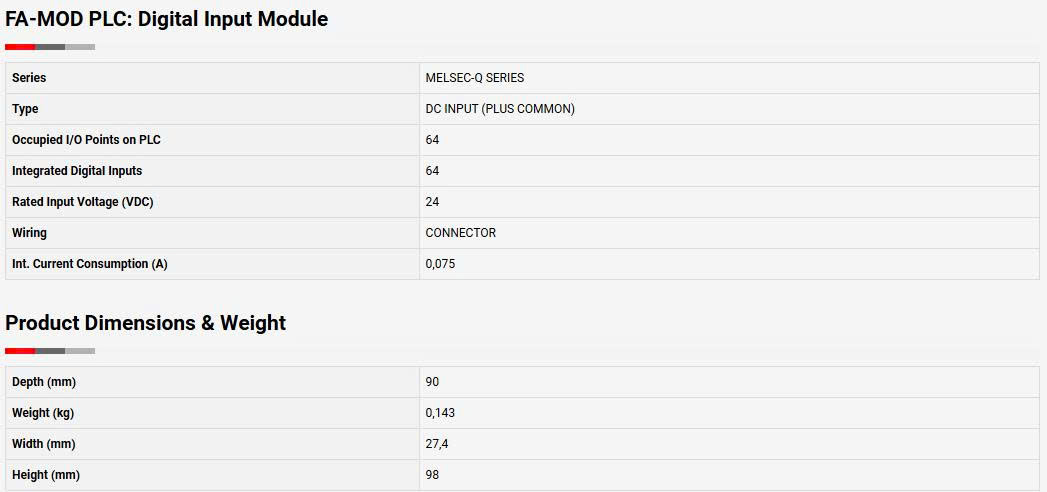Viewport: 1047px width, 492px height.
Task: Select the Wiring row label
Action: (x=29, y=233)
